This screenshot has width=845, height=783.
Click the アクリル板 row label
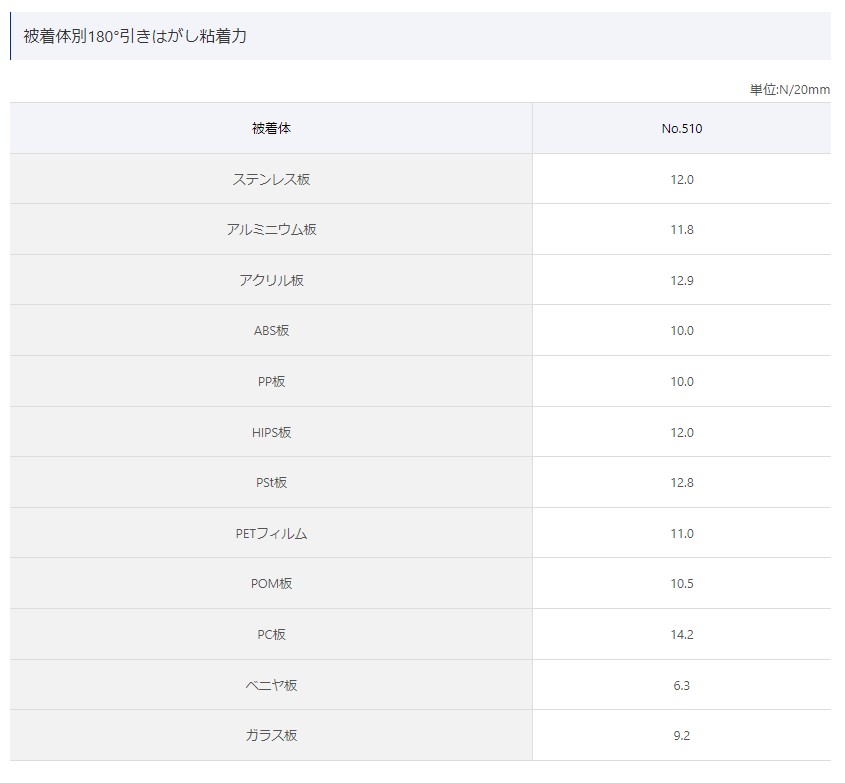pyautogui.click(x=271, y=280)
